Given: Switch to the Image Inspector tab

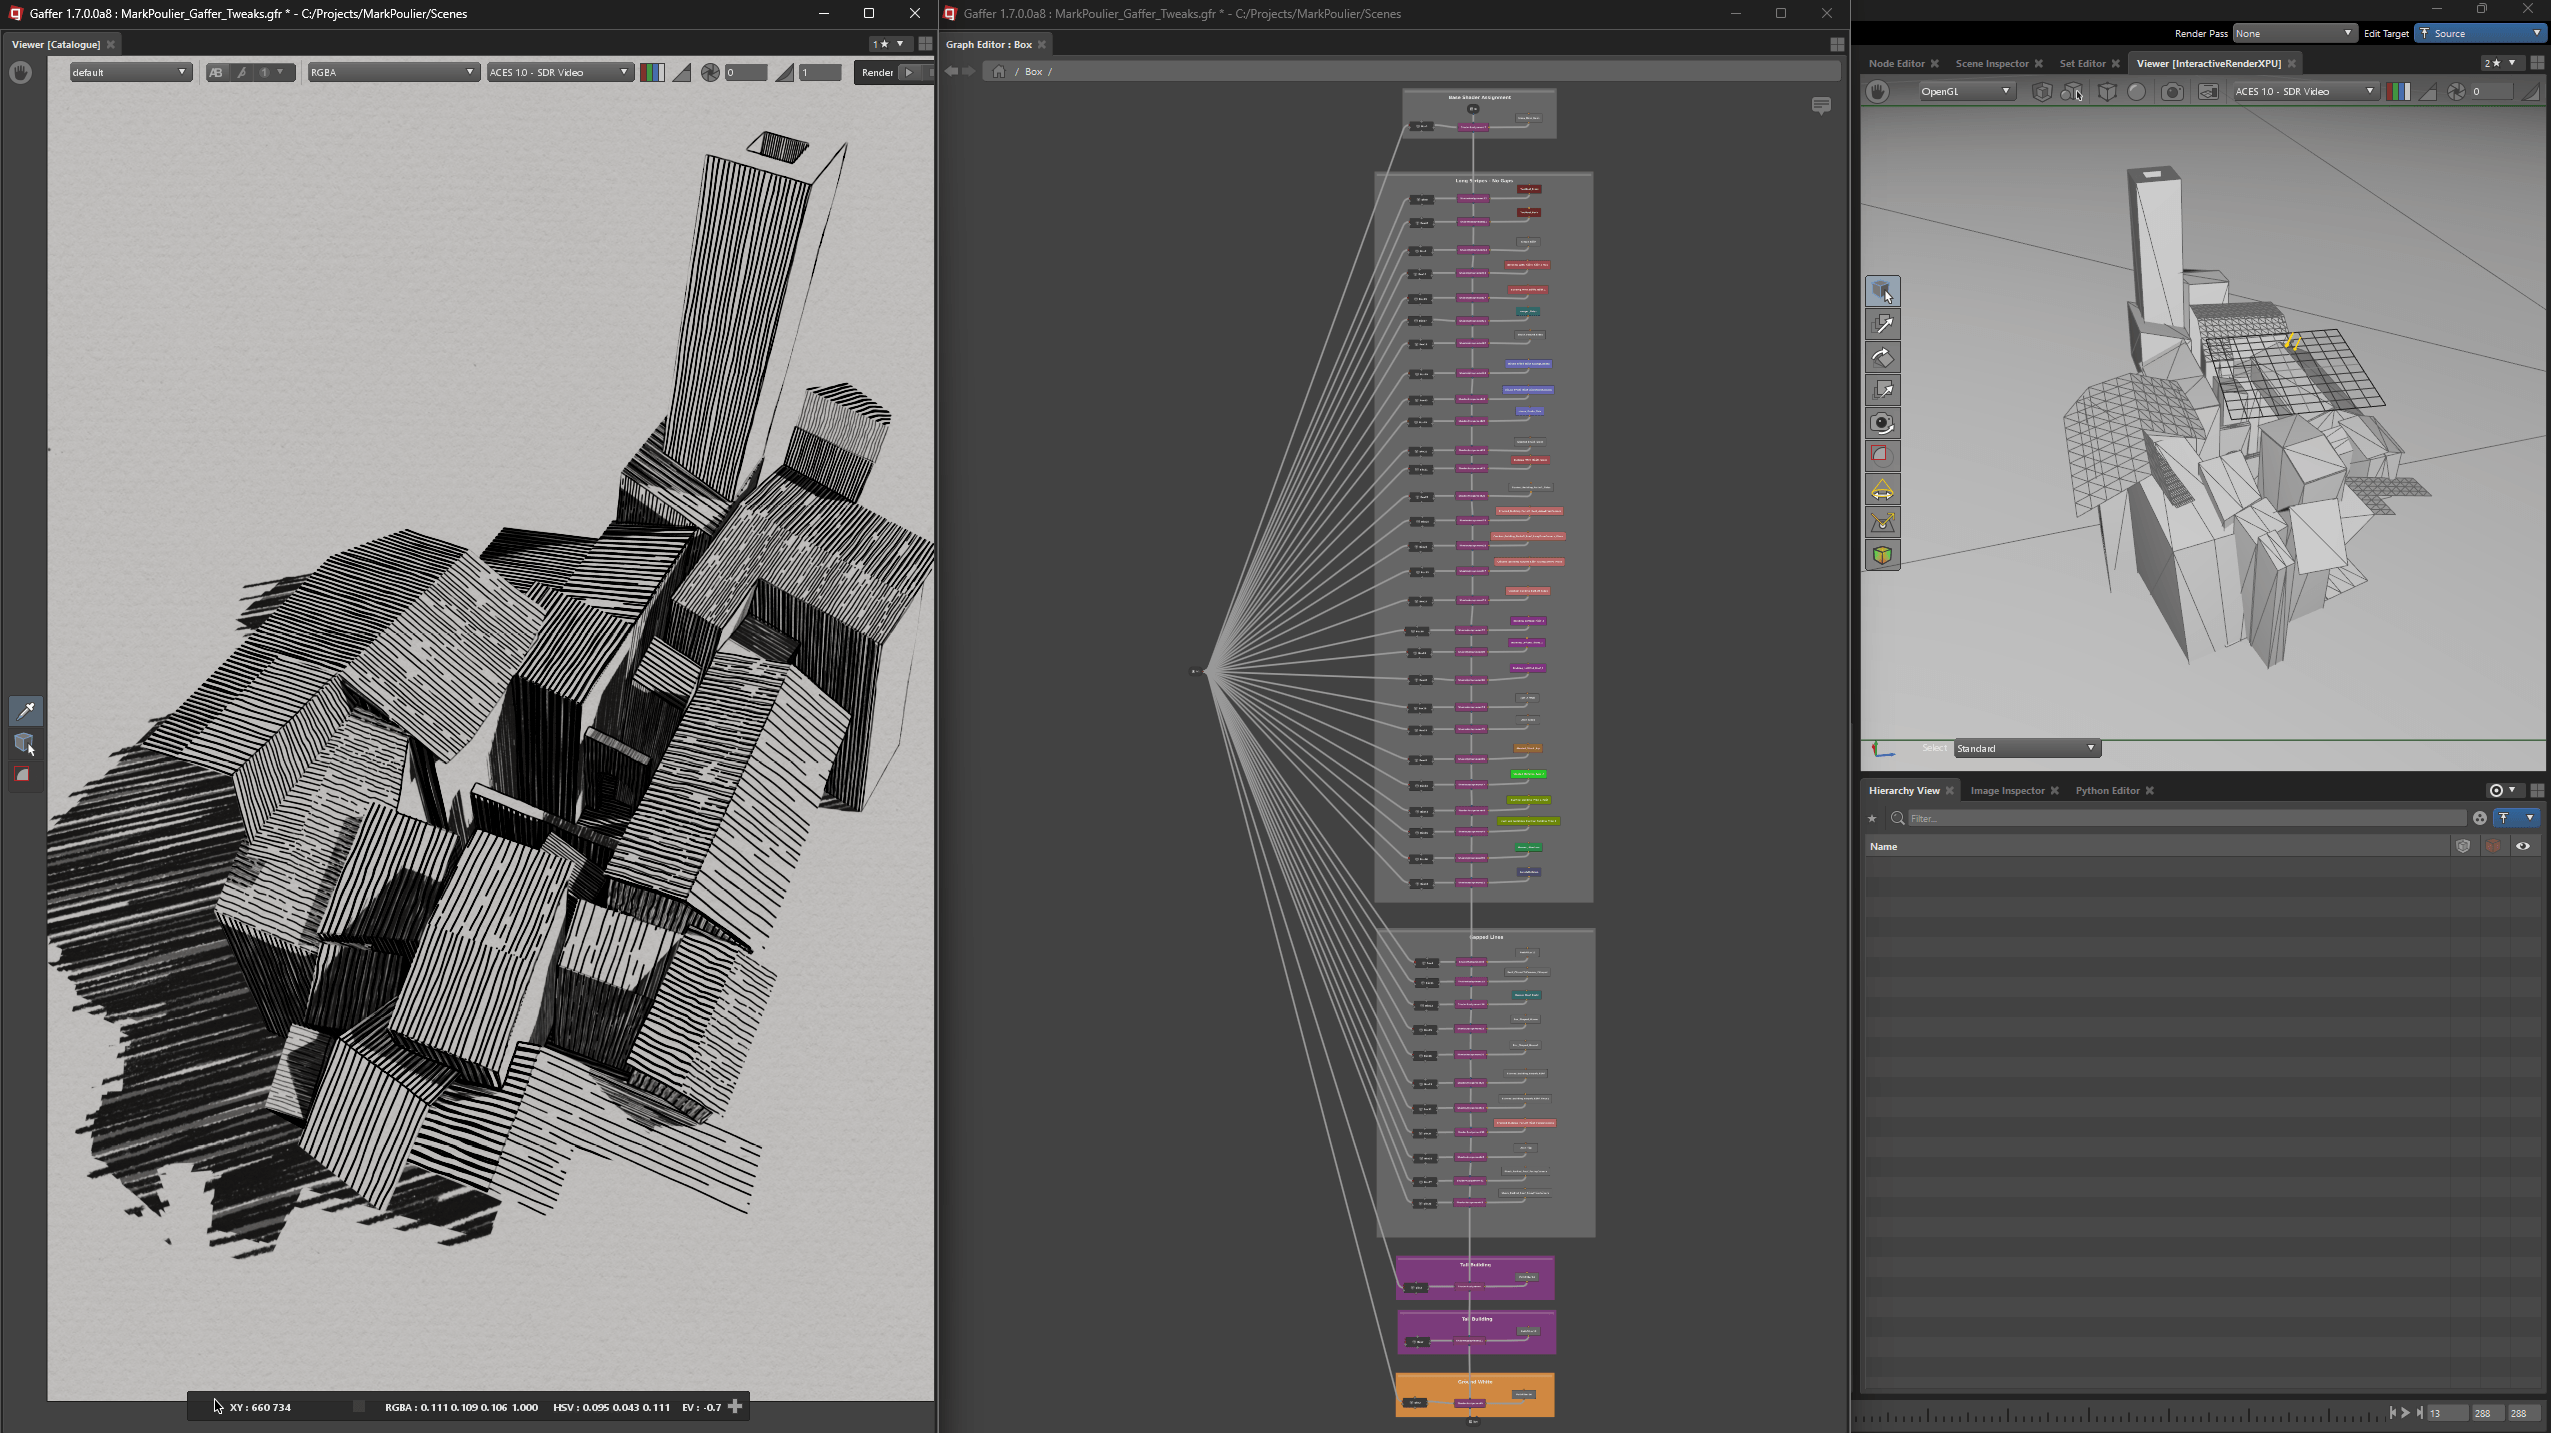Looking at the screenshot, I should tap(2007, 791).
